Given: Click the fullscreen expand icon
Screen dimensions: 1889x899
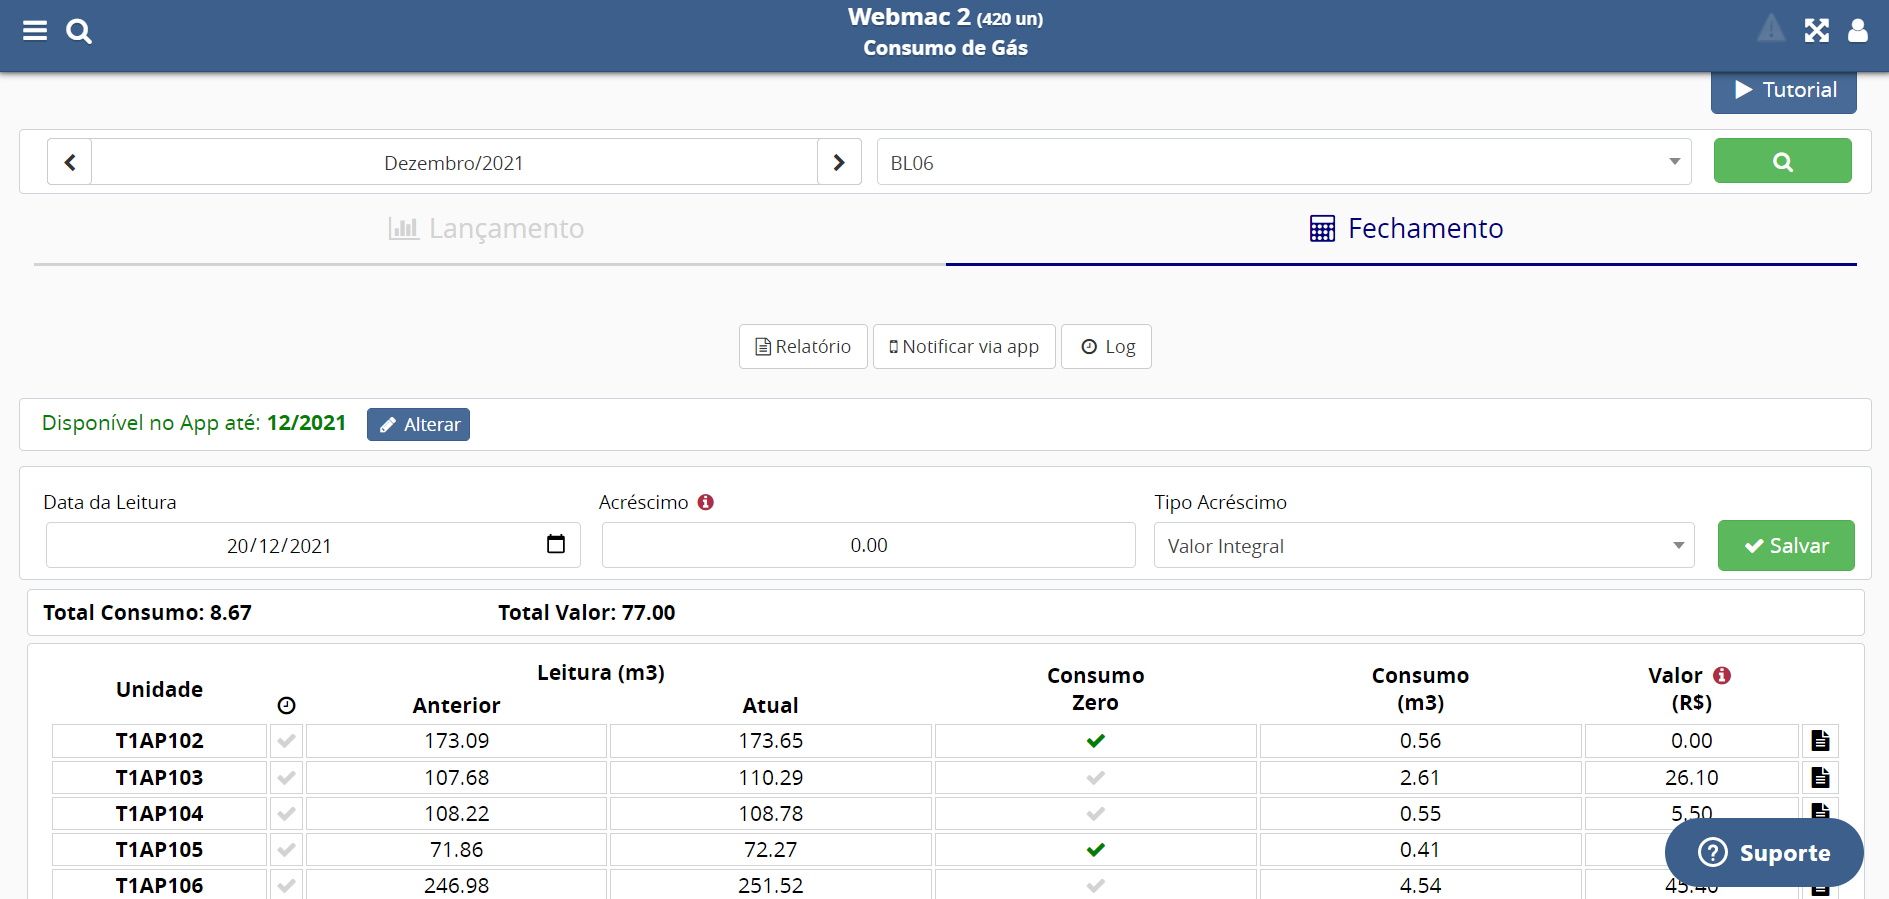Looking at the screenshot, I should 1816,31.
